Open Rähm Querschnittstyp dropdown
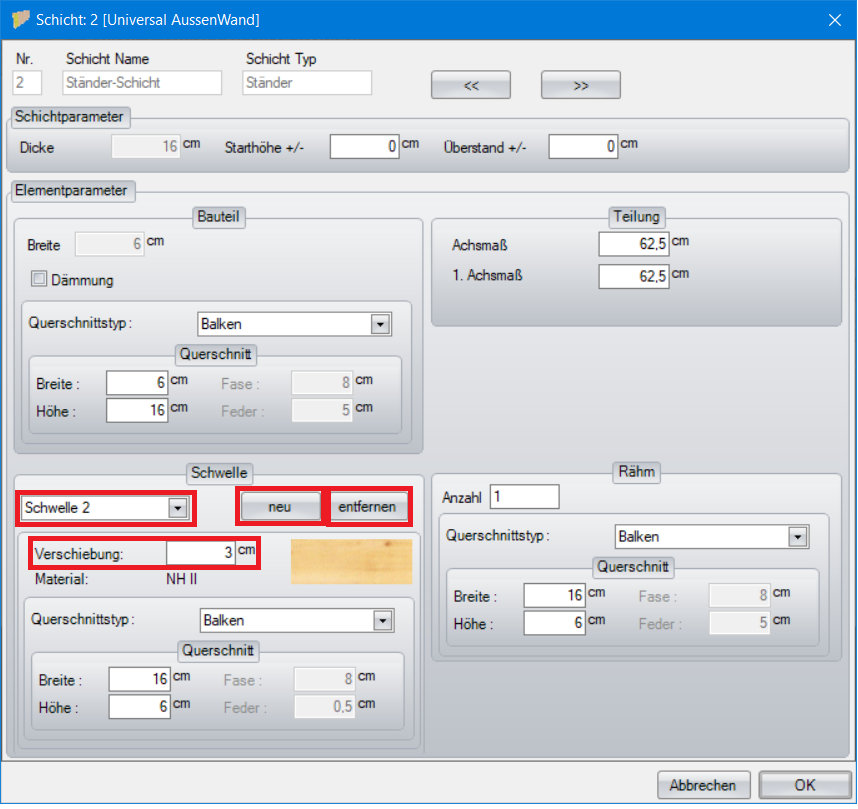Viewport: 858px width, 809px height. pos(797,537)
